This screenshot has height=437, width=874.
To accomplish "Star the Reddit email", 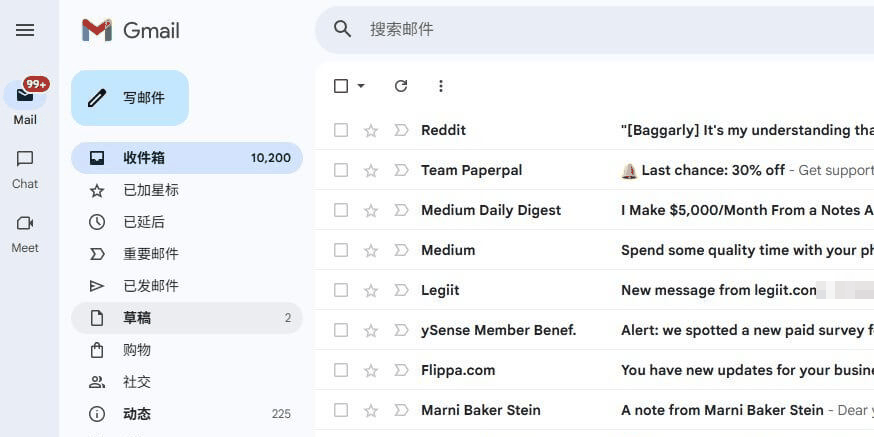I will coord(371,130).
